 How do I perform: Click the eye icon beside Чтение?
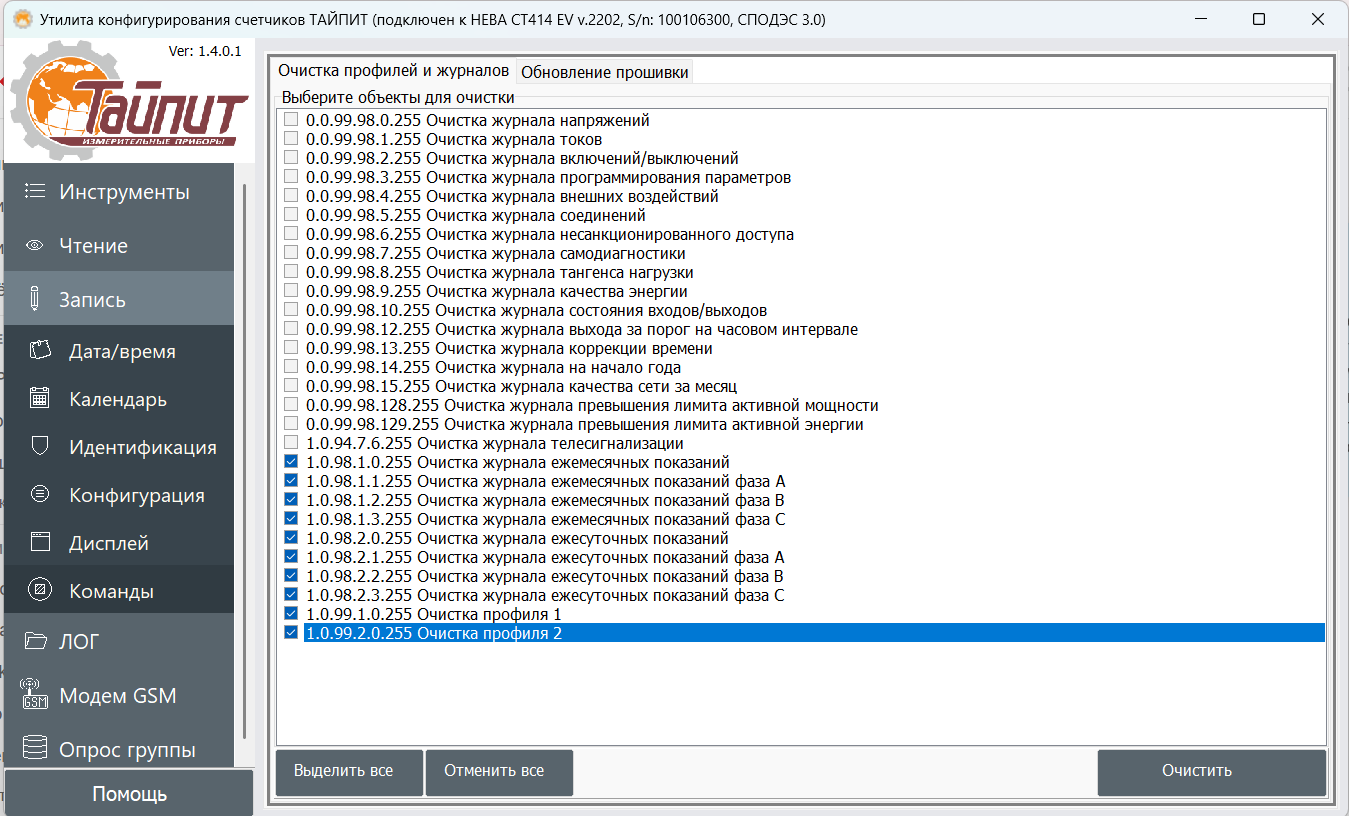pos(35,246)
